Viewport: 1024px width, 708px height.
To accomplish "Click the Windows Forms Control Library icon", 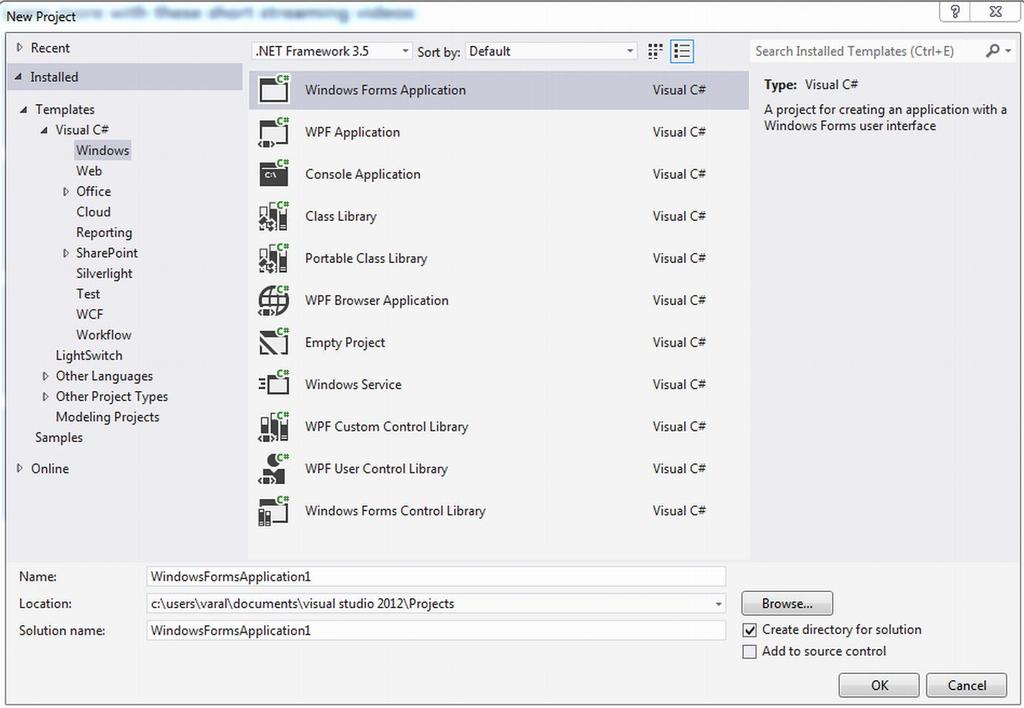I will [274, 511].
